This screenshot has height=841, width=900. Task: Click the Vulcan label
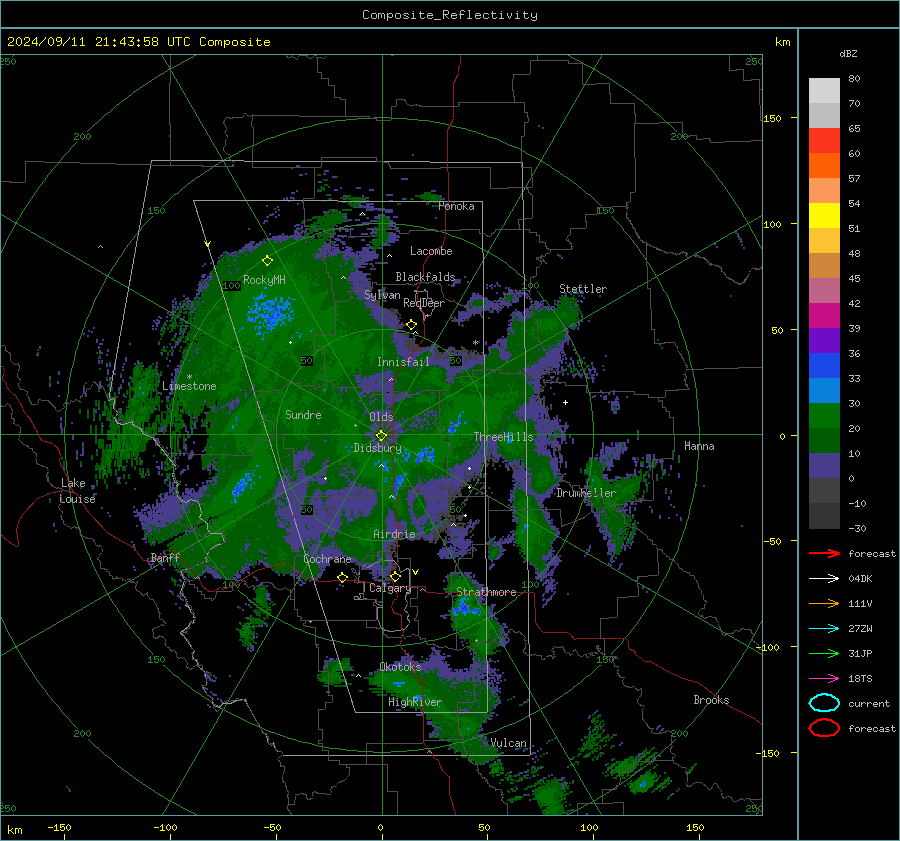508,743
